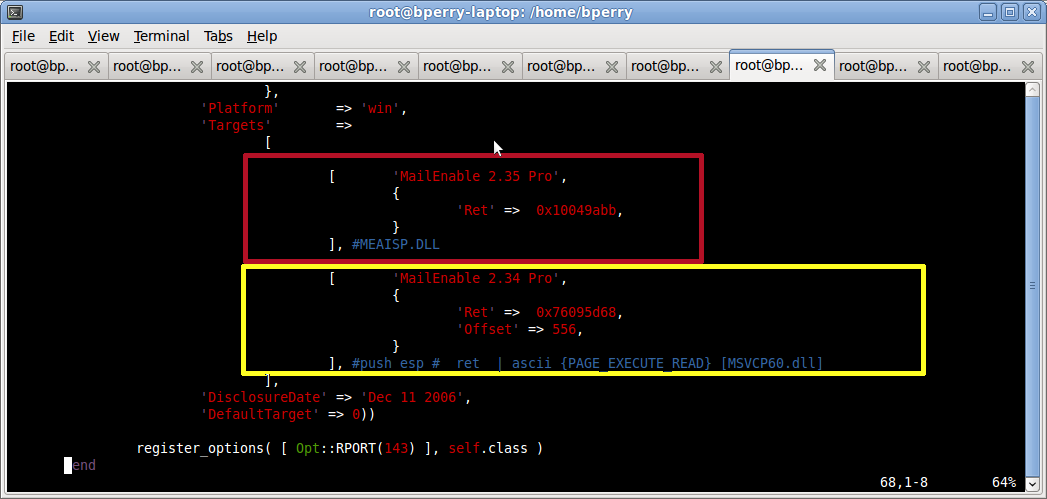Switch to the first terminal tab

(x=55, y=67)
